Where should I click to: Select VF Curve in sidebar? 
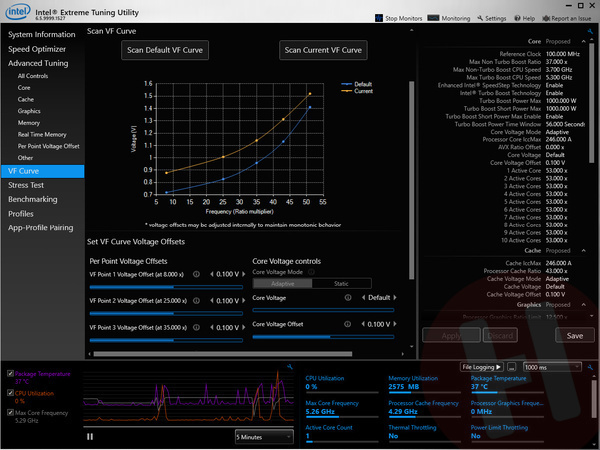click(42, 171)
